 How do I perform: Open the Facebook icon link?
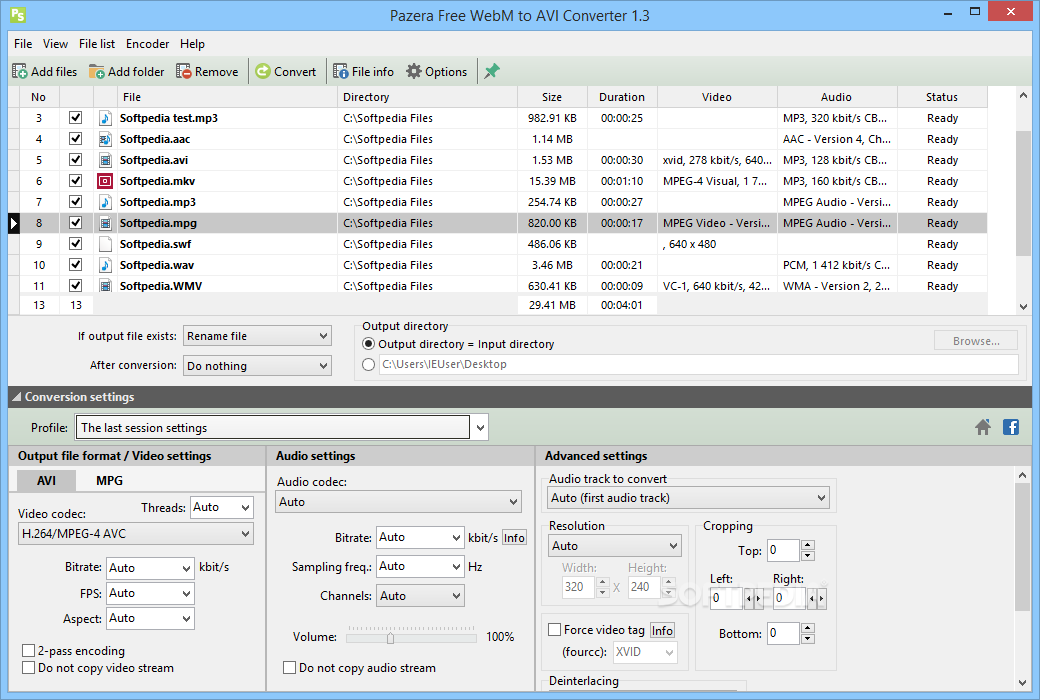pos(1011,427)
